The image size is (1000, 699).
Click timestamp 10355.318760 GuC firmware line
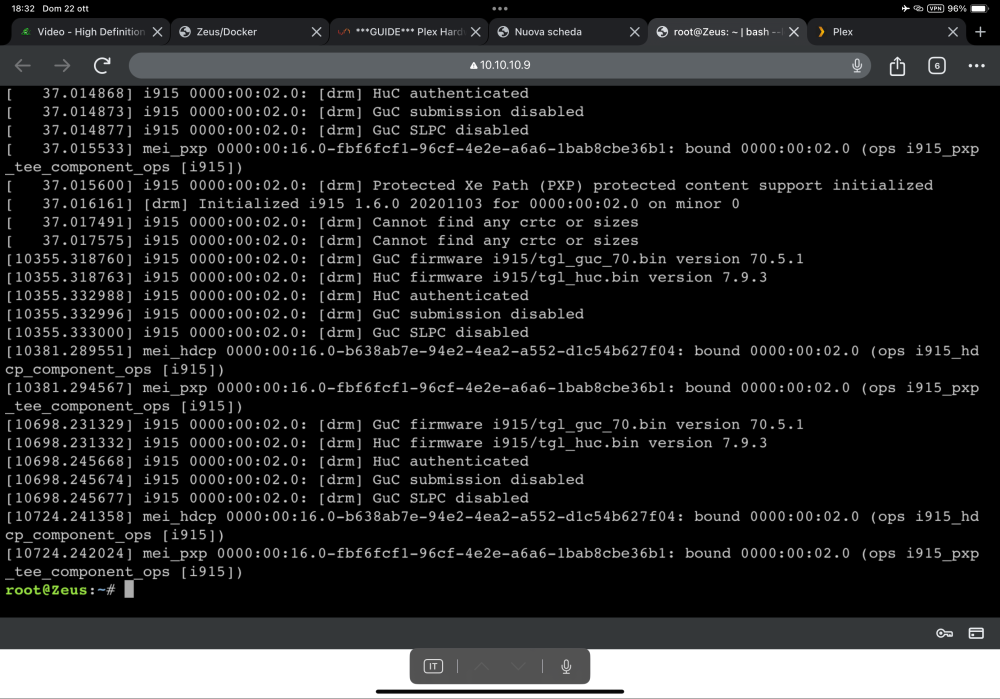(x=404, y=259)
